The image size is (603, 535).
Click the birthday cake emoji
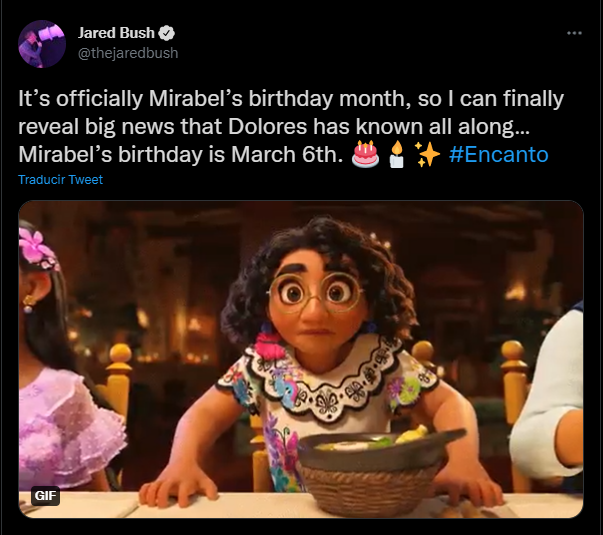(367, 155)
